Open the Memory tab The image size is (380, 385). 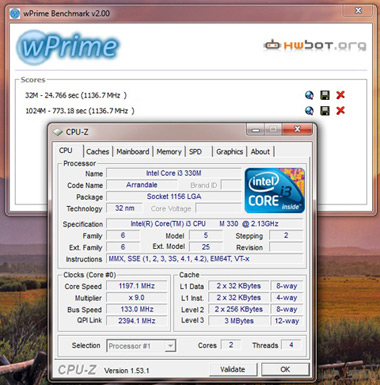pos(169,152)
